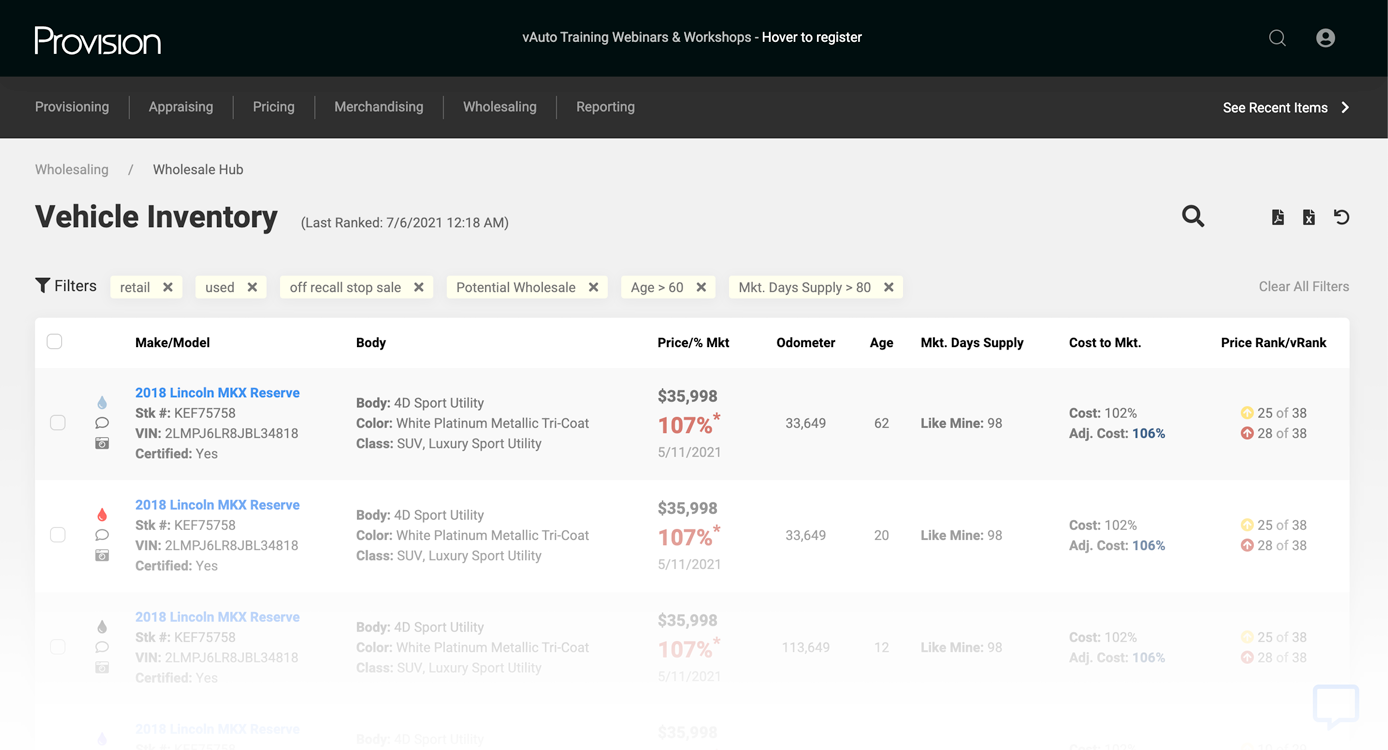Switch to the Appraising tab
This screenshot has width=1388, height=750.
[181, 107]
